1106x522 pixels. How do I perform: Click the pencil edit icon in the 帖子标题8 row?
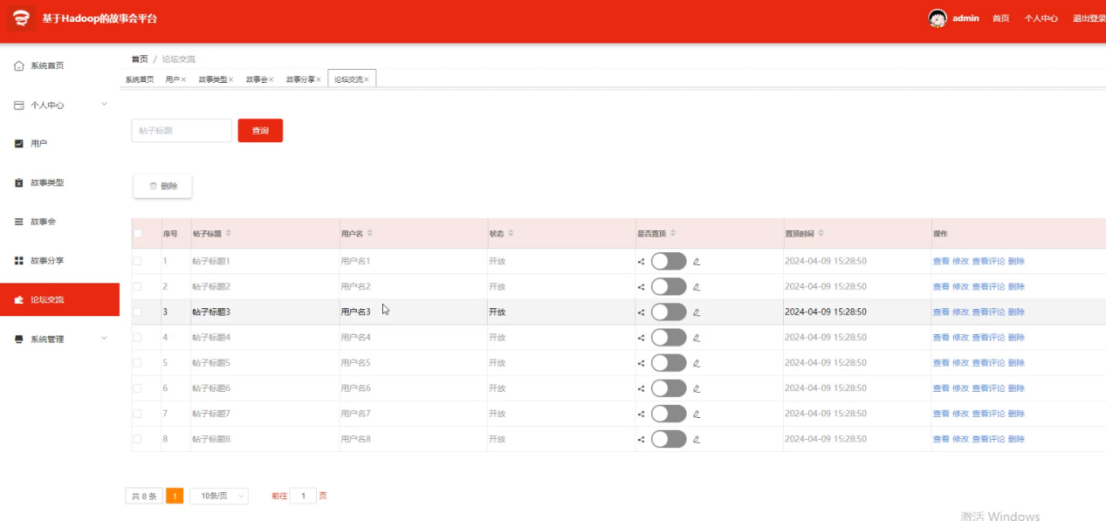pos(696,439)
